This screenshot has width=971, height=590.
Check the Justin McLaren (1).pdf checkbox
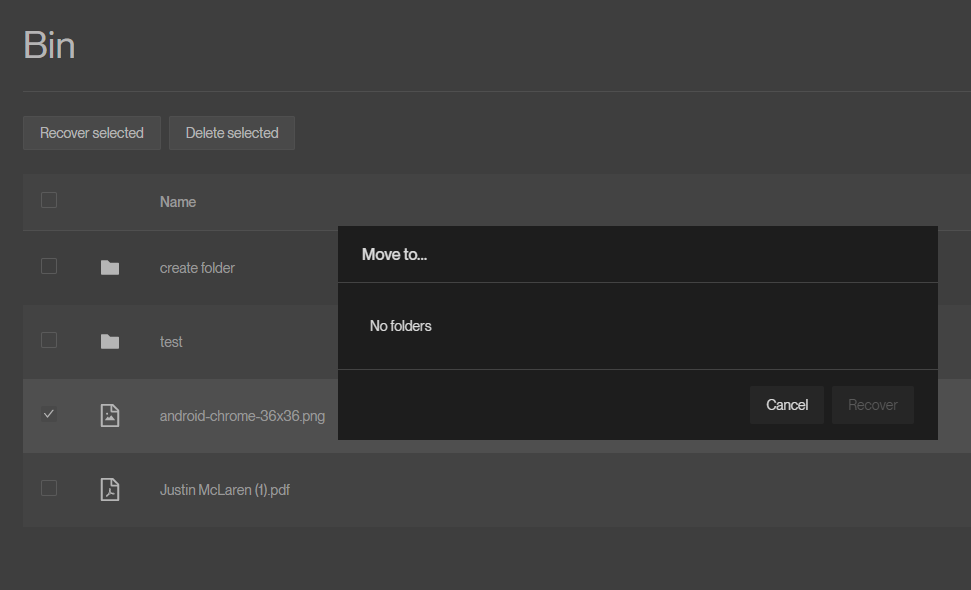pos(49,489)
